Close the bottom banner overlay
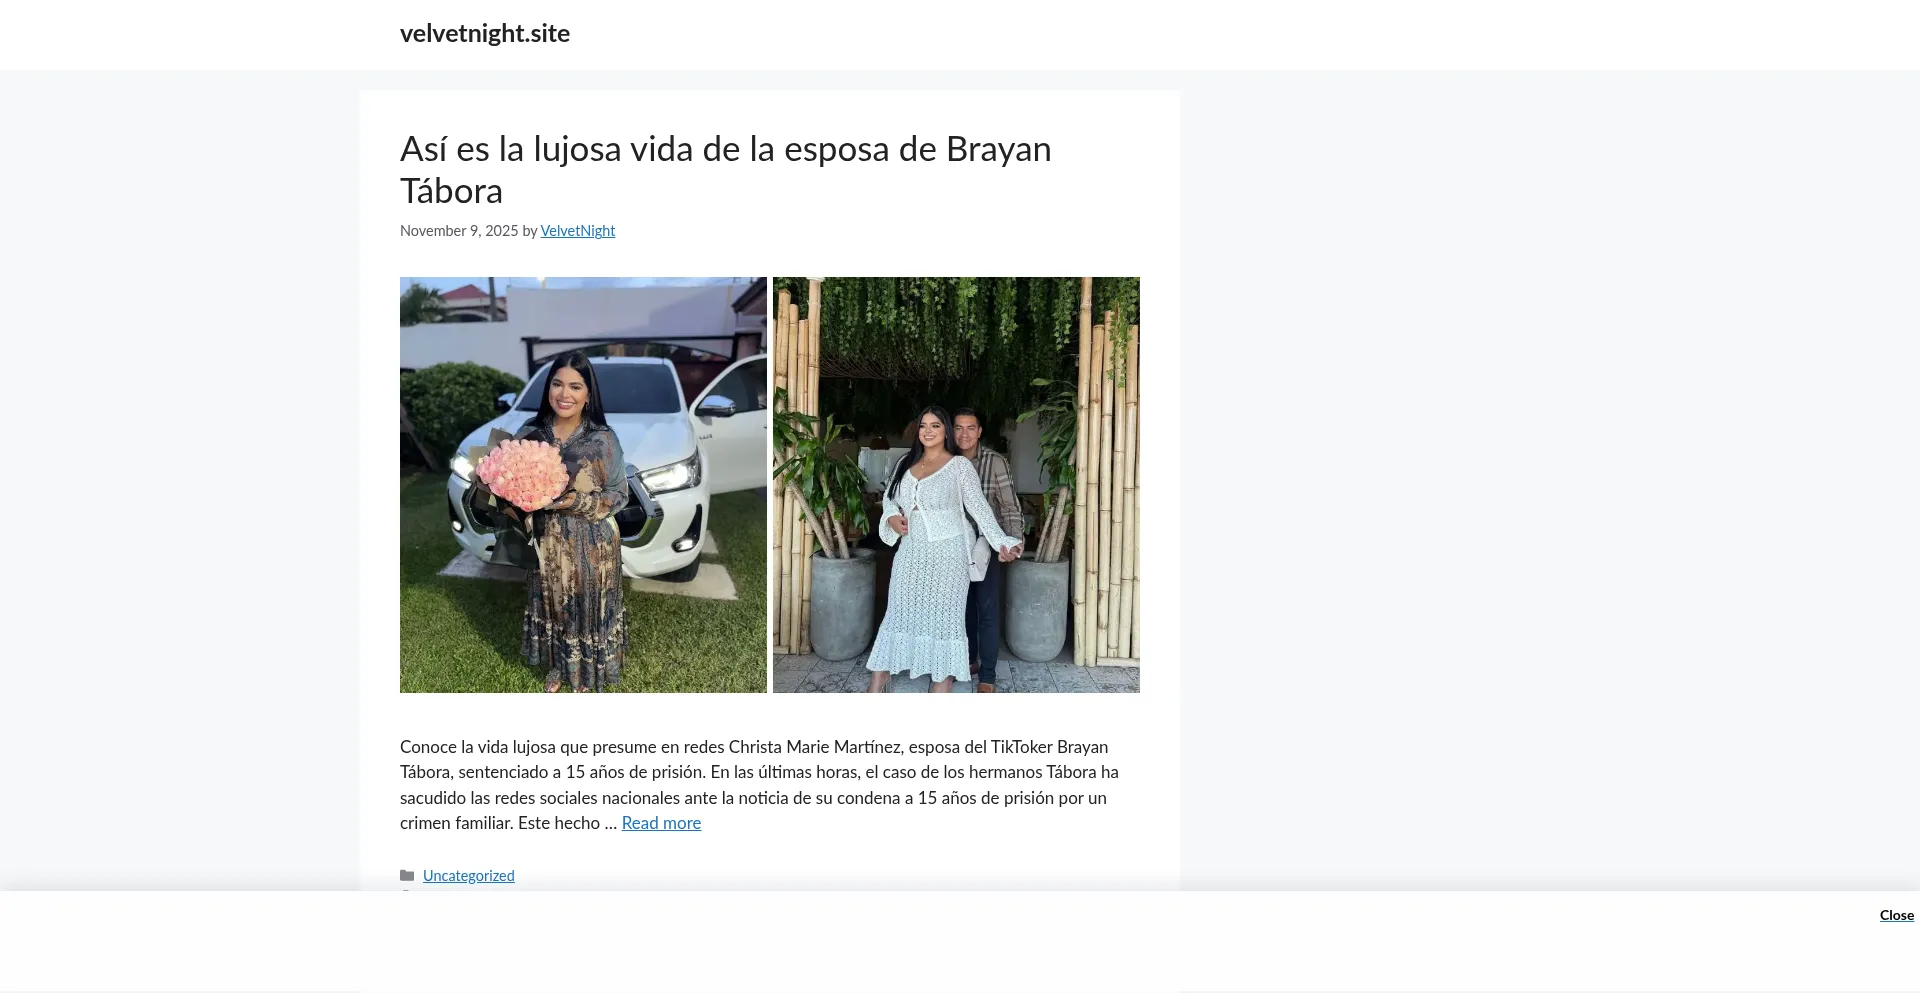 (x=1896, y=915)
